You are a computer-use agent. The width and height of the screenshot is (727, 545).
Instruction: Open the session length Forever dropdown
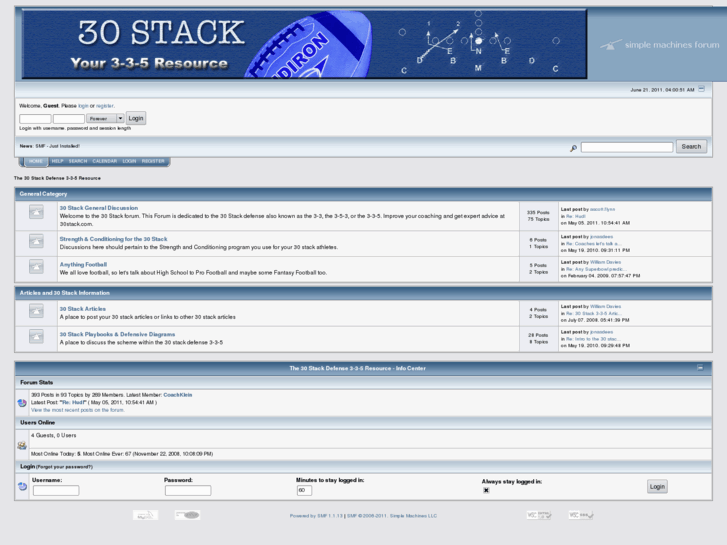105,118
